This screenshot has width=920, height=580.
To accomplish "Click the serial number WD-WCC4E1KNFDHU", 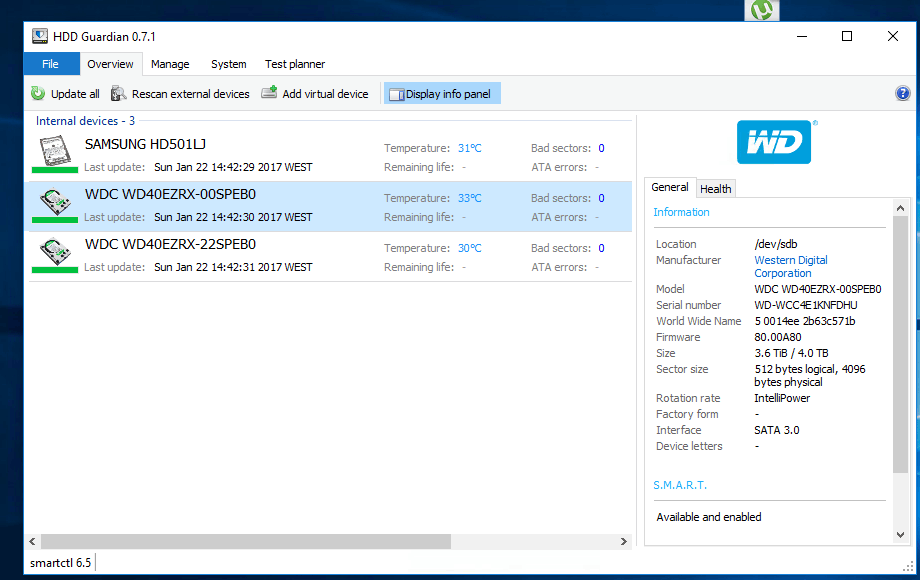I will [806, 305].
